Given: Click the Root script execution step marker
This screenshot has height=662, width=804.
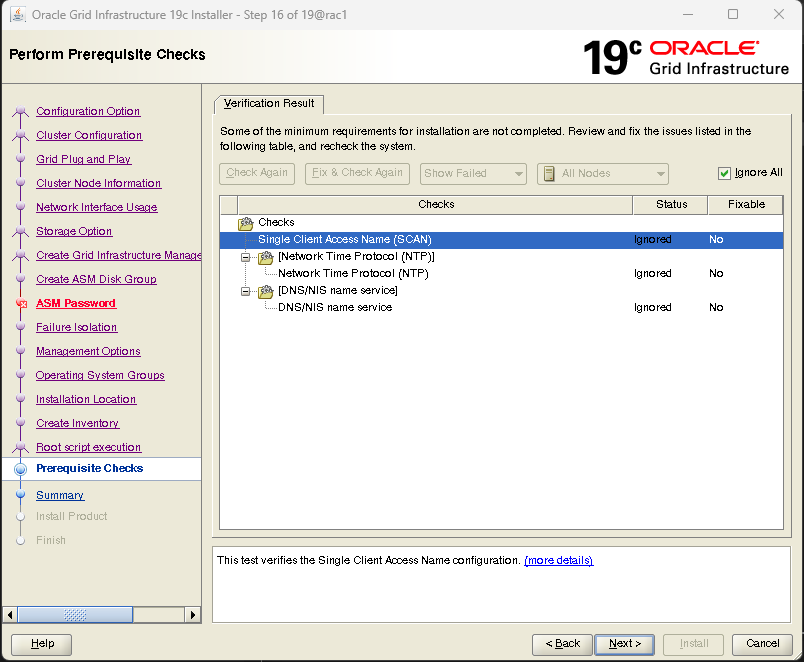Looking at the screenshot, I should tap(21, 447).
